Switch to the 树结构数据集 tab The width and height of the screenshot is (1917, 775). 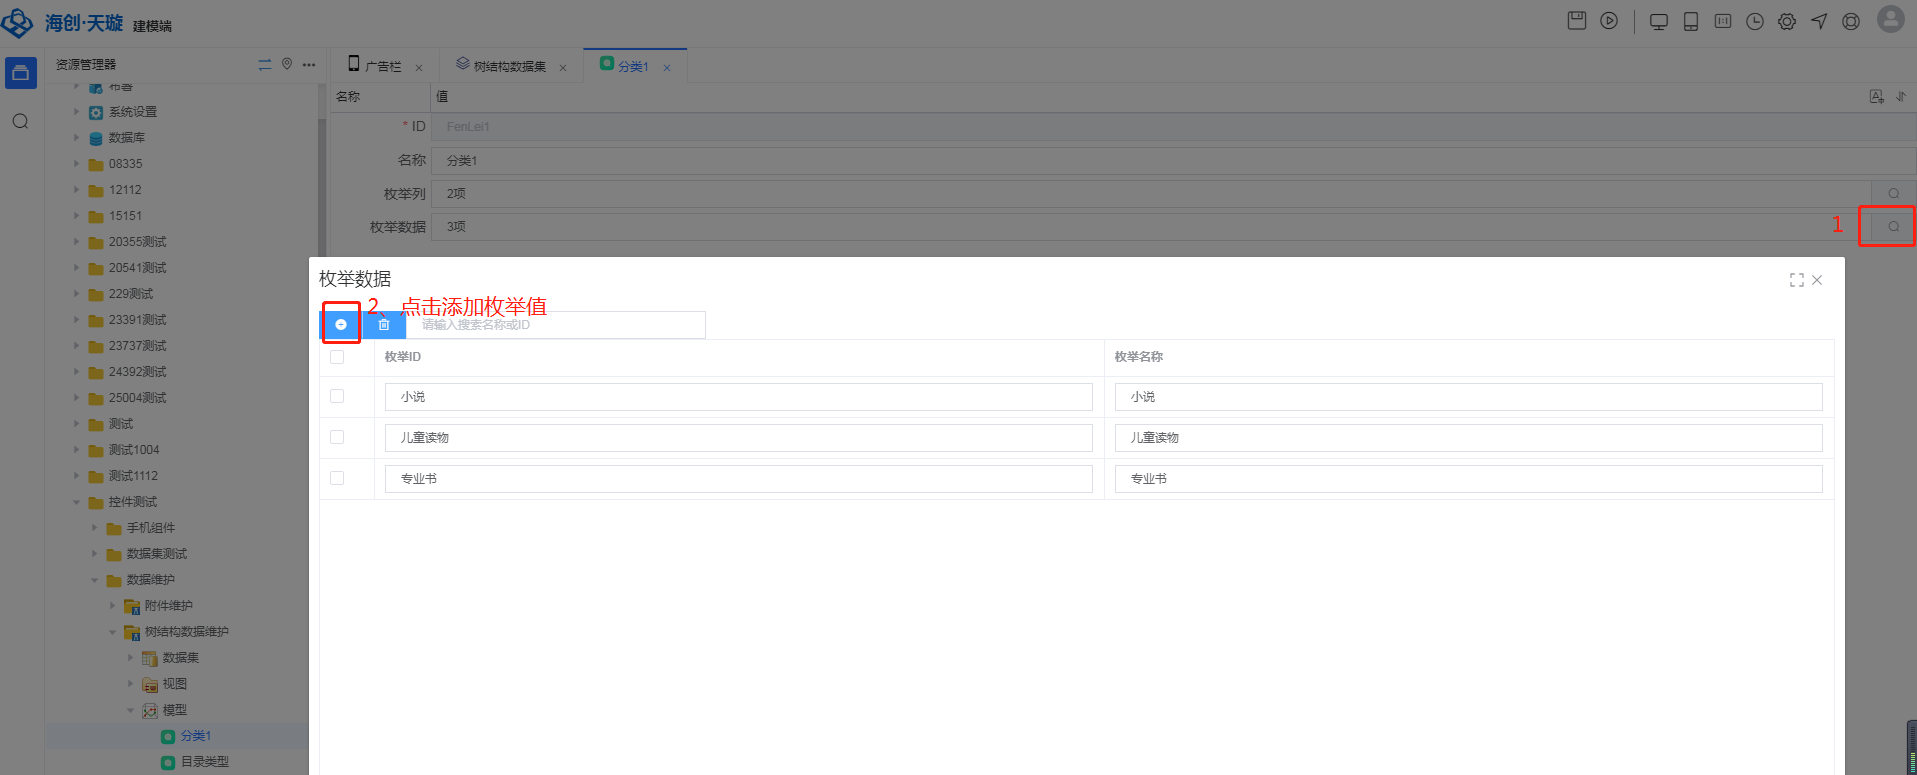point(509,66)
